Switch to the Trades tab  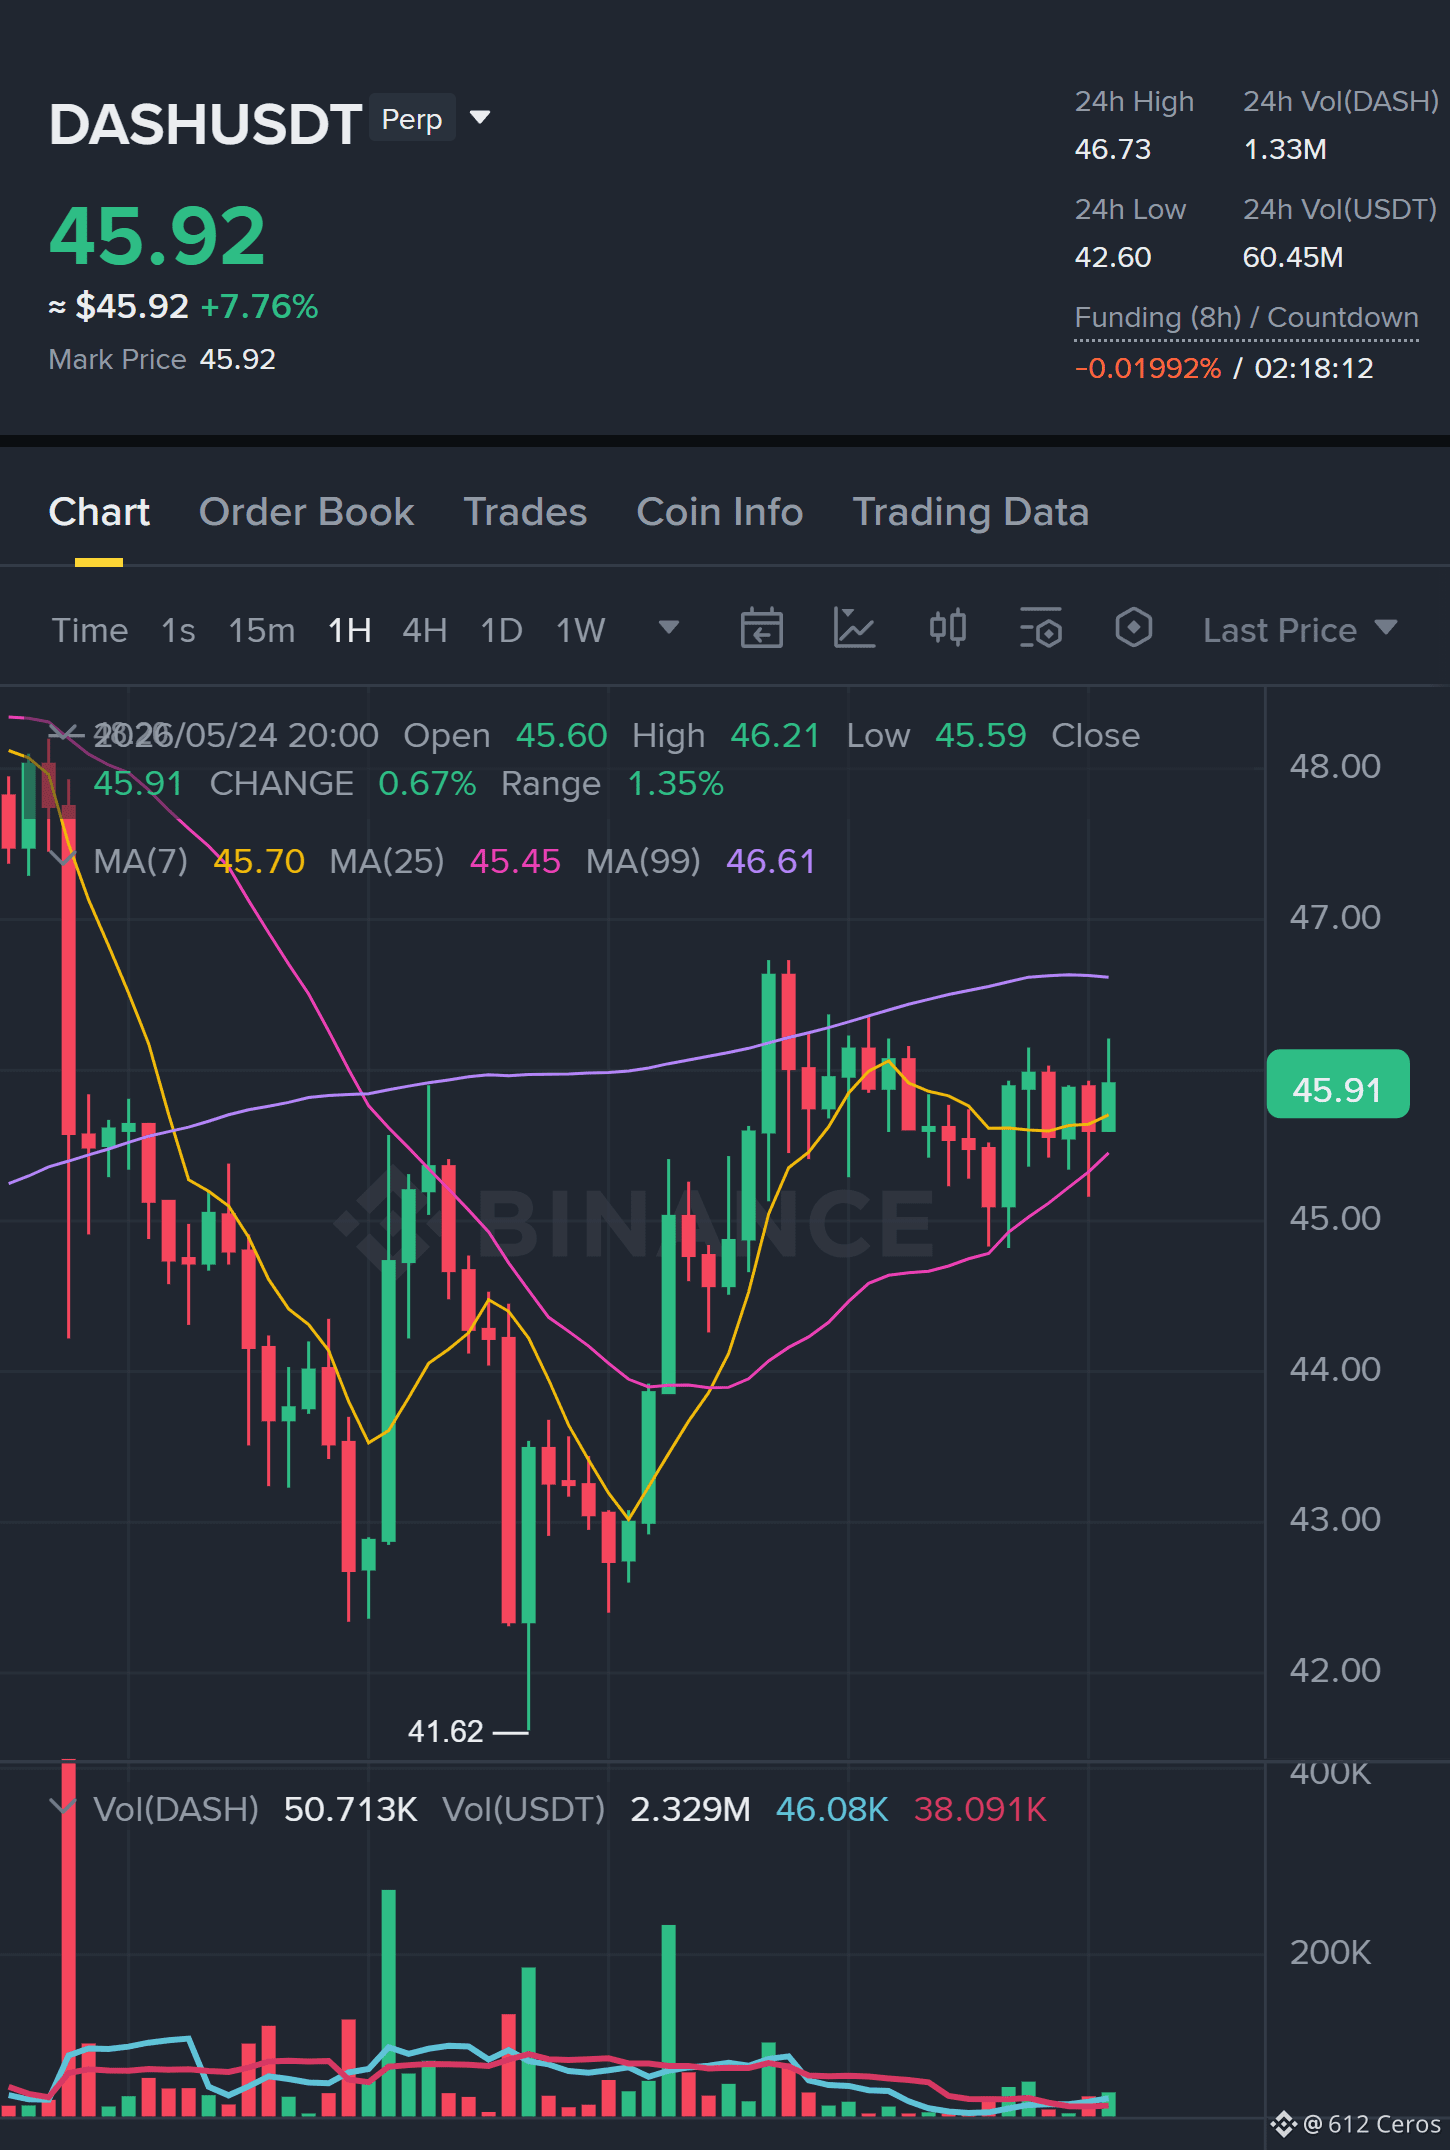point(525,512)
